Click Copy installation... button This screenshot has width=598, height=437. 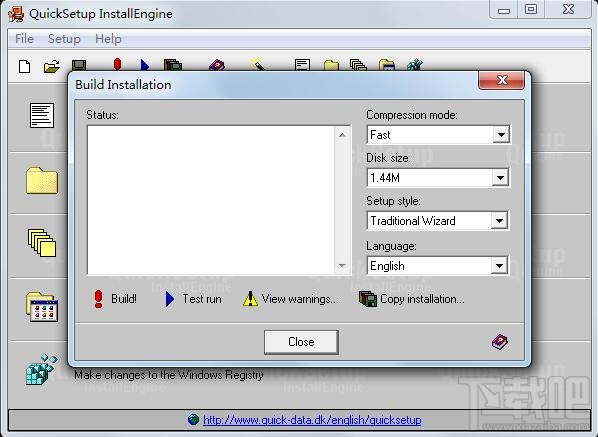[412, 299]
